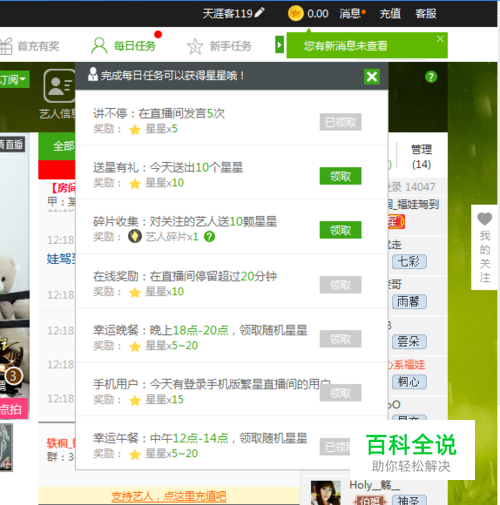Click 领取 for 幸运晚餐 task
Screen dimensions: 500x505
coord(340,339)
